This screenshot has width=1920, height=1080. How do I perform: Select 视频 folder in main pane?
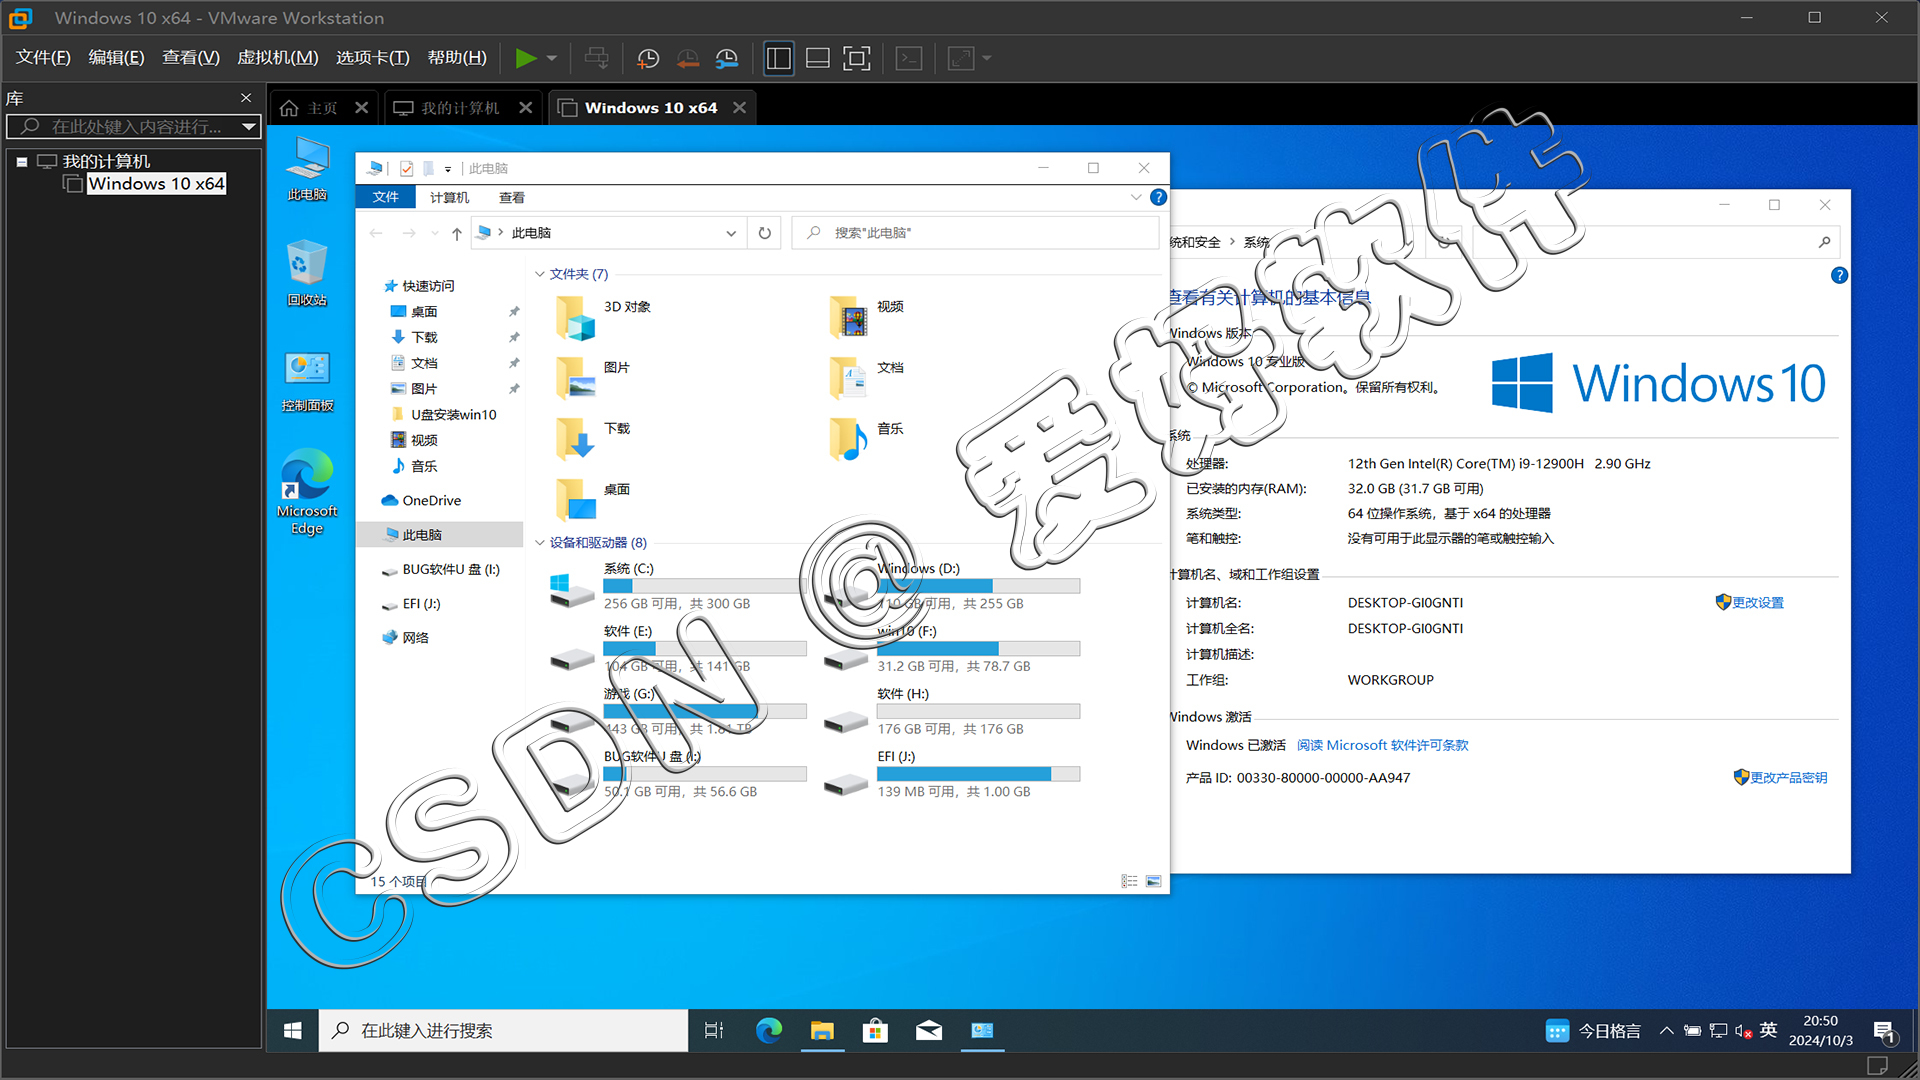866,317
